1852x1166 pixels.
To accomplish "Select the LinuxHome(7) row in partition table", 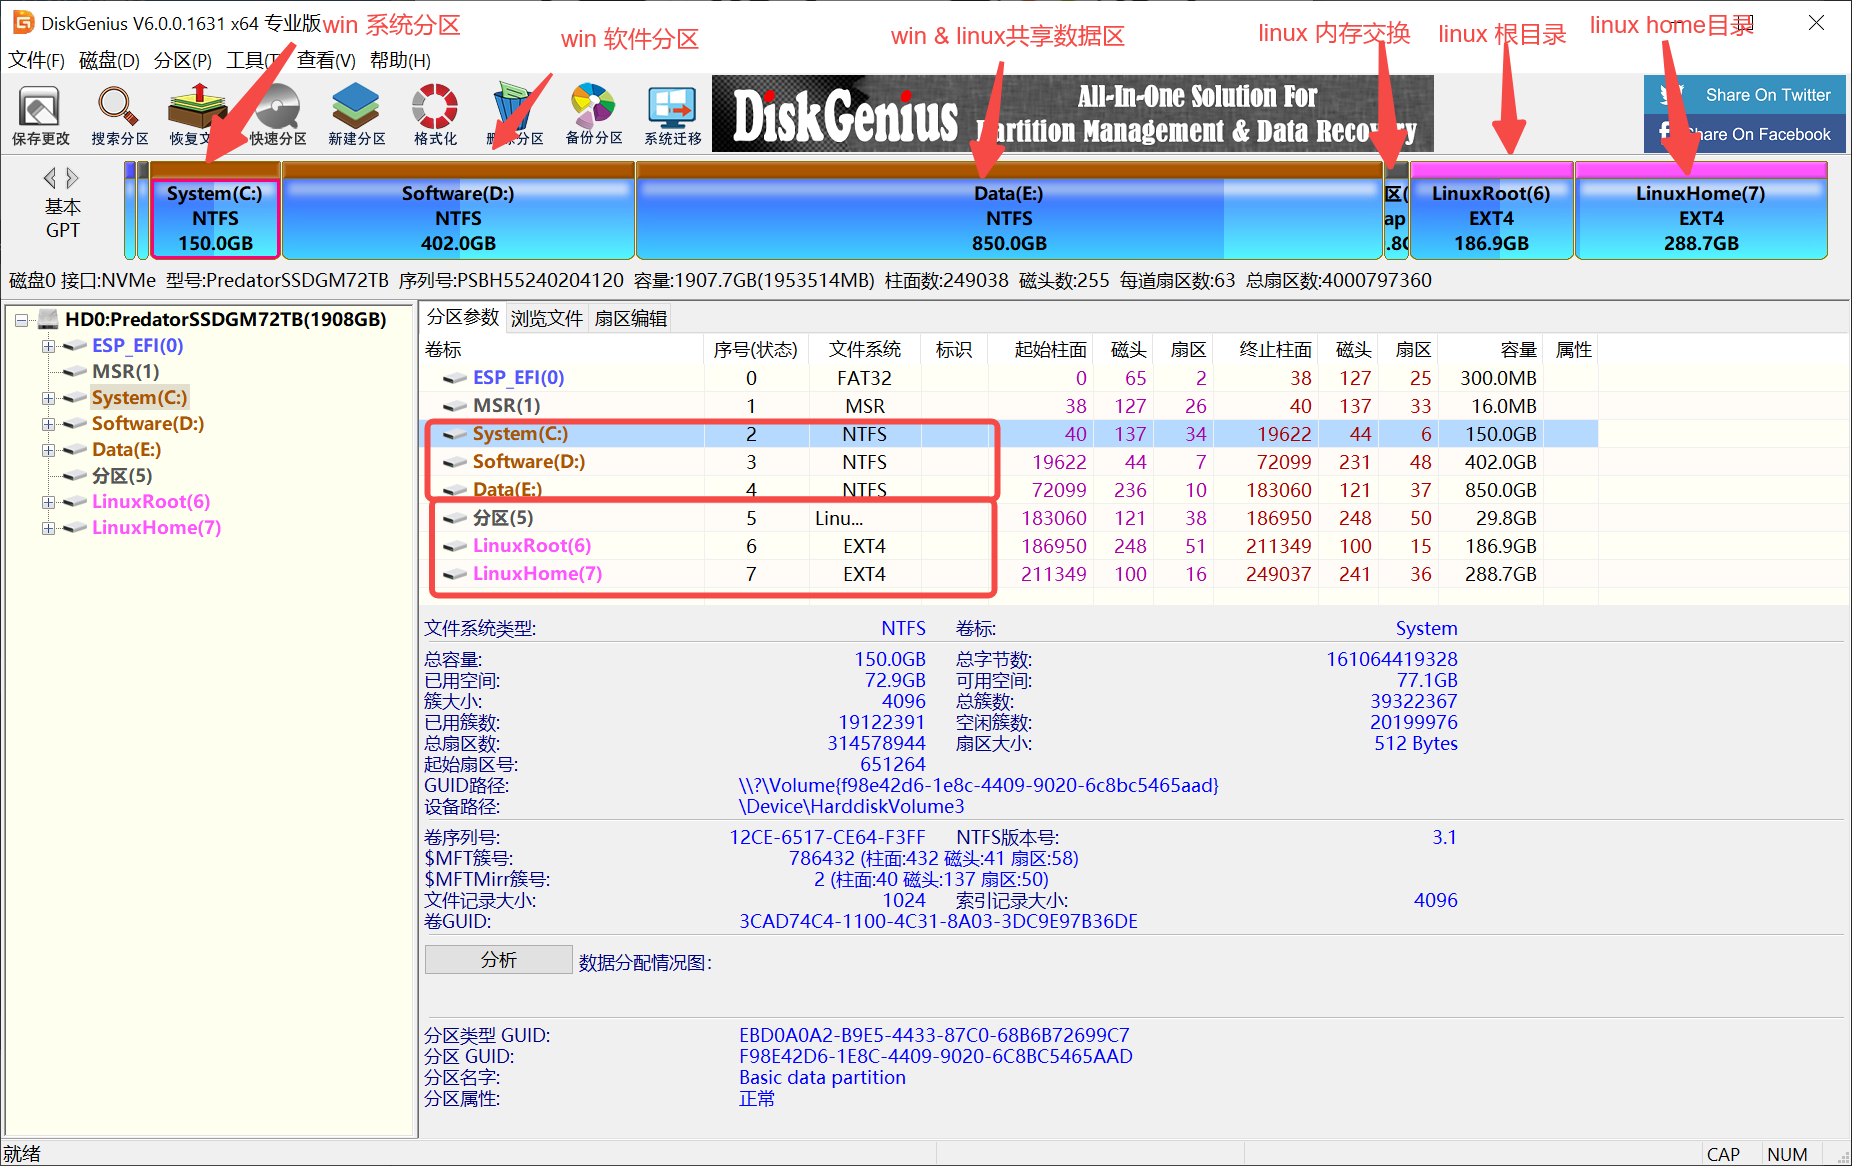I will point(1010,574).
